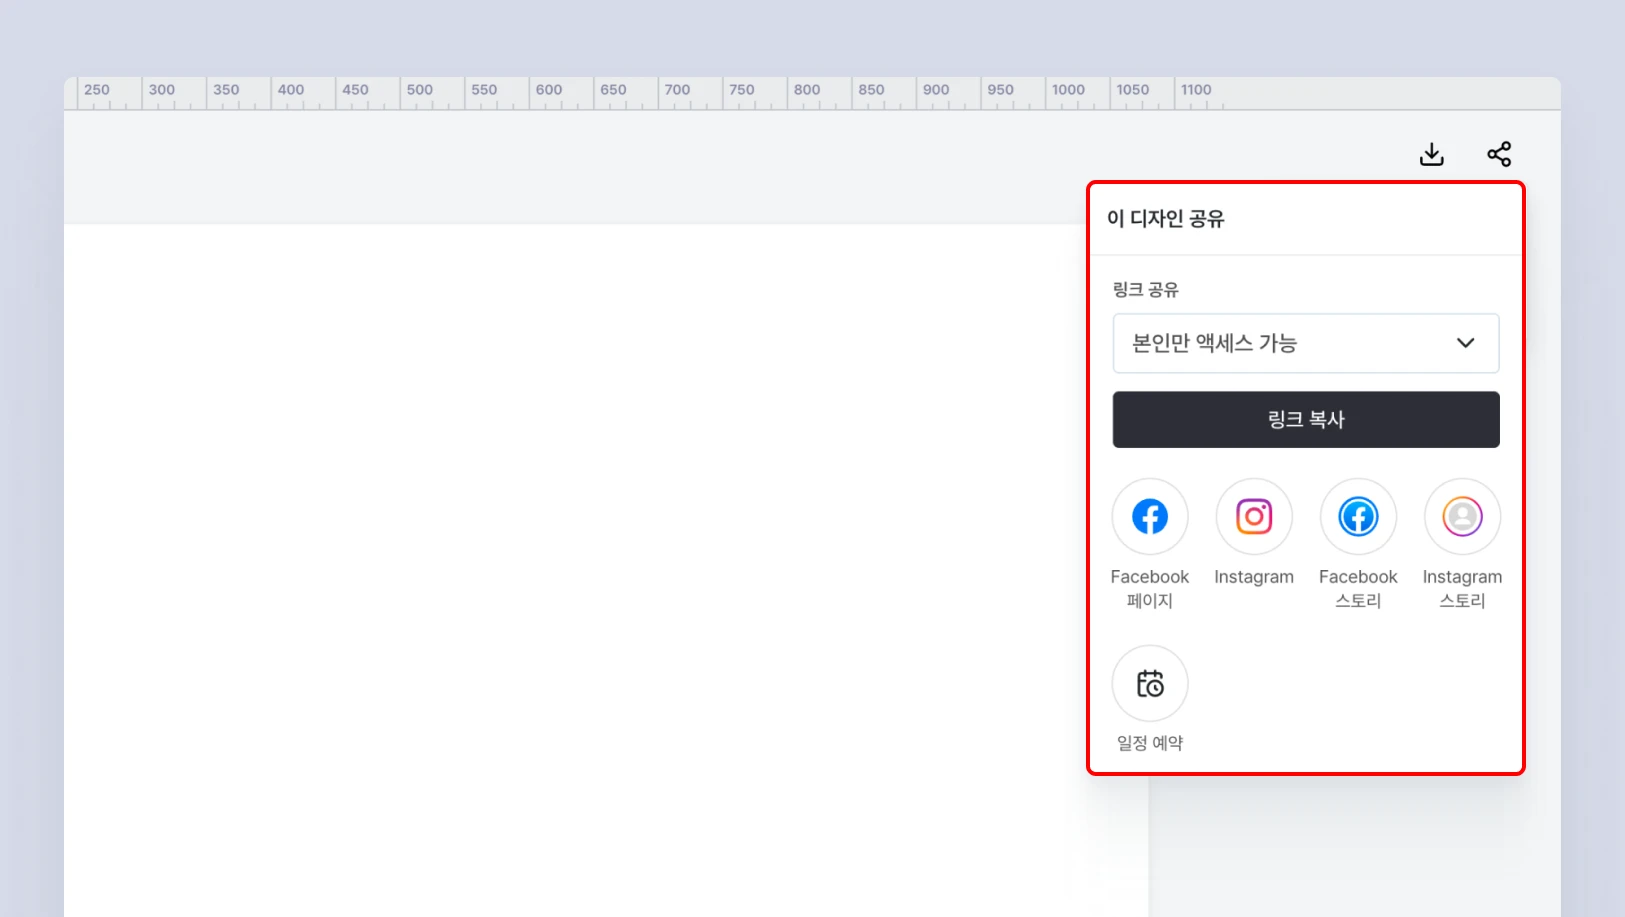Share to Facebook 페이지
Image resolution: width=1625 pixels, height=917 pixels.
(1150, 517)
